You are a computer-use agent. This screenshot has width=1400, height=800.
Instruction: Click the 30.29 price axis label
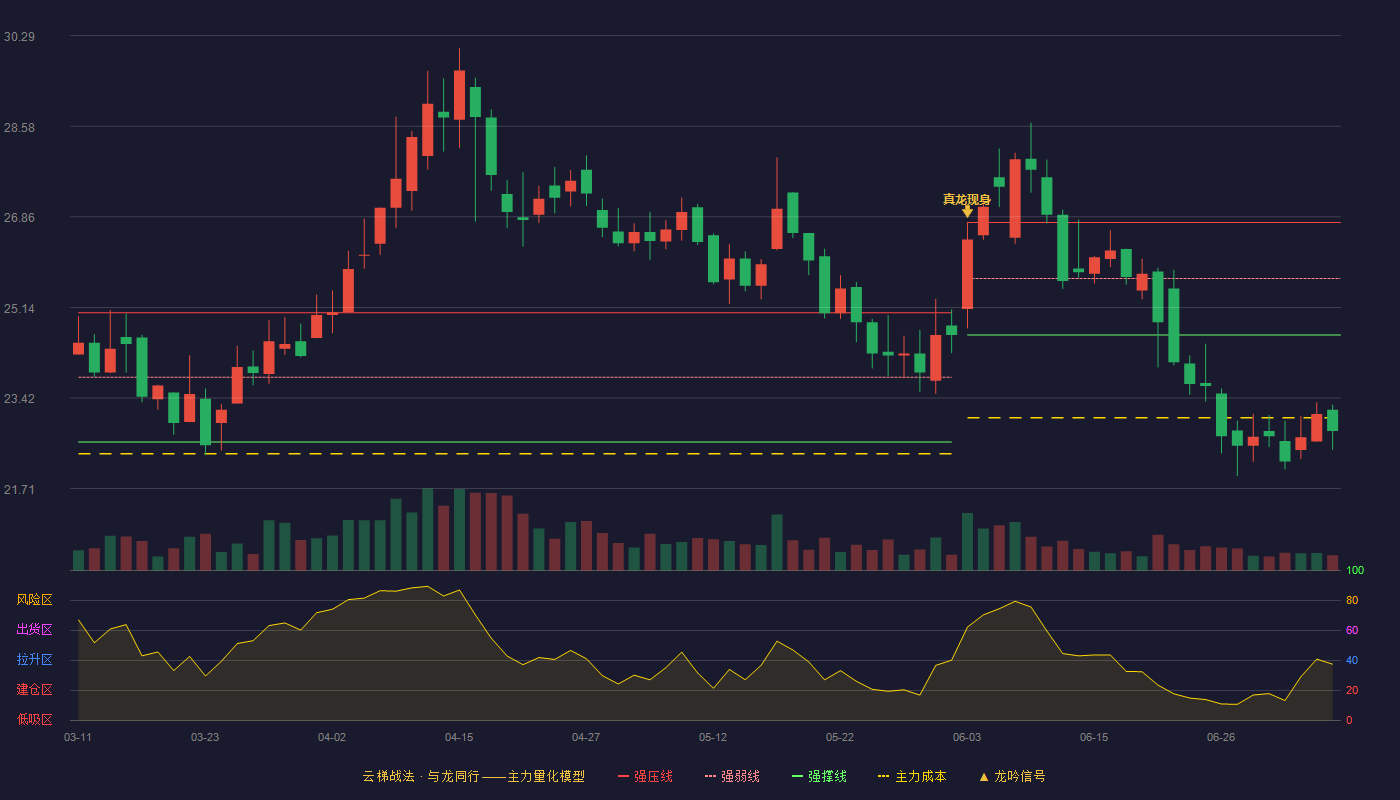19,36
